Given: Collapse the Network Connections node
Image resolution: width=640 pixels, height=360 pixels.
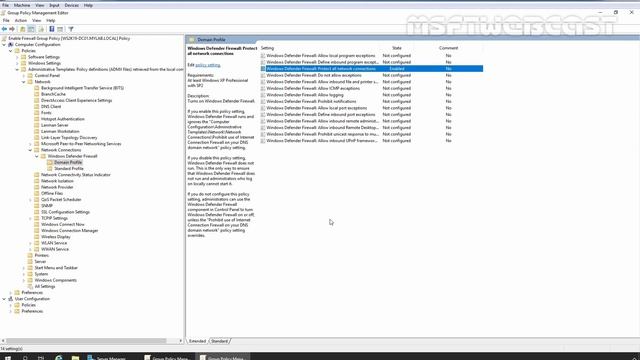Looking at the screenshot, I should tap(30, 150).
